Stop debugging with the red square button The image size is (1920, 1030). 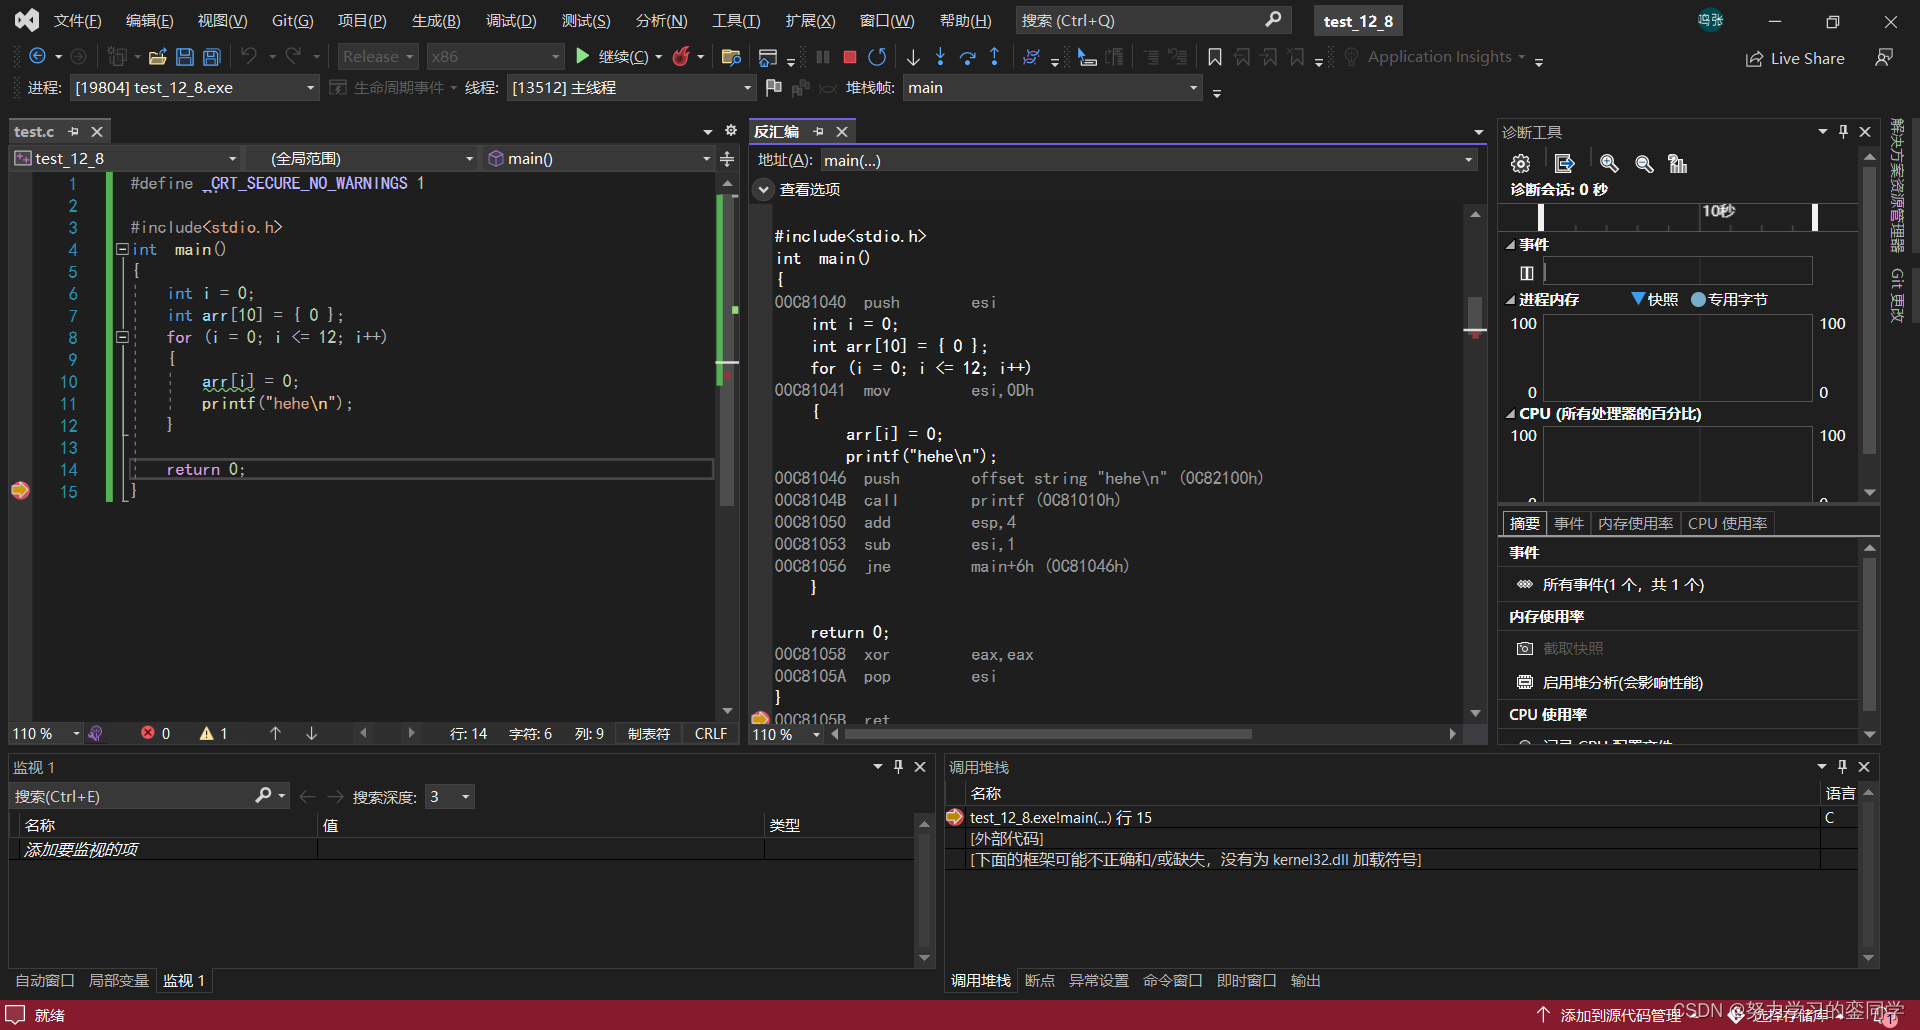849,58
